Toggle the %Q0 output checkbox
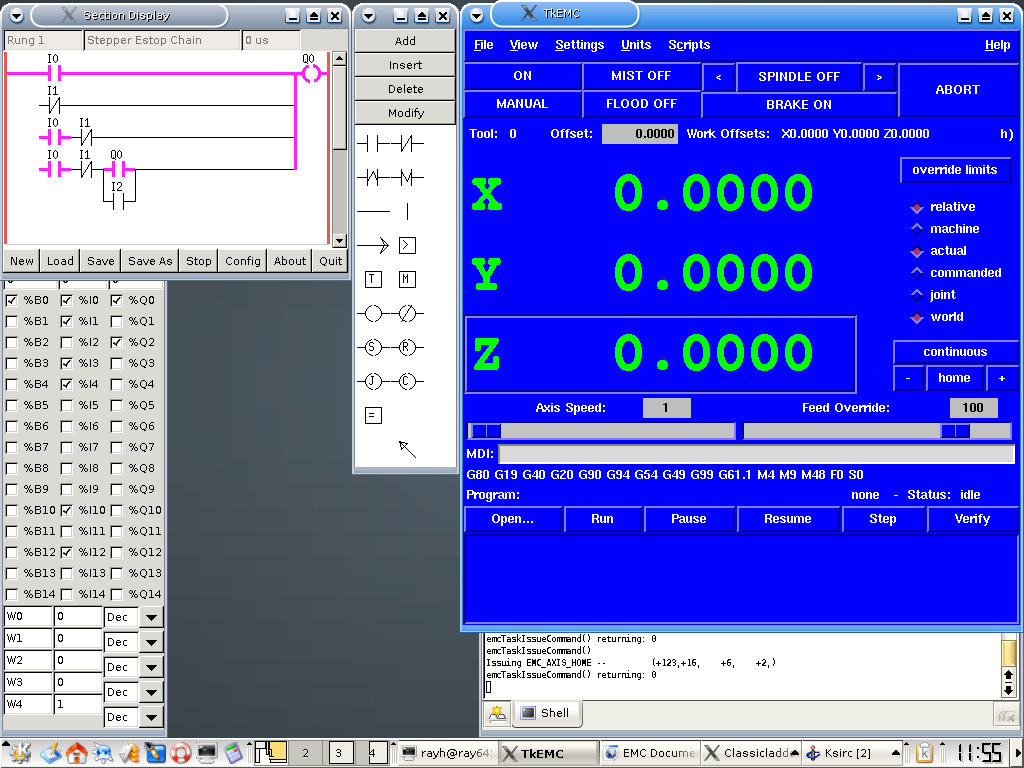Viewport: 1024px width, 768px height. (116, 300)
